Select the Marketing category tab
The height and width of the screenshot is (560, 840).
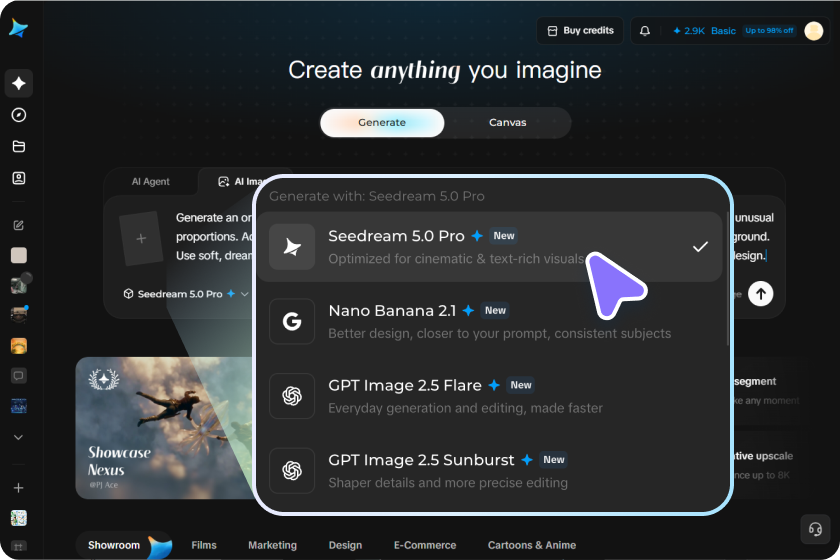[x=272, y=545]
